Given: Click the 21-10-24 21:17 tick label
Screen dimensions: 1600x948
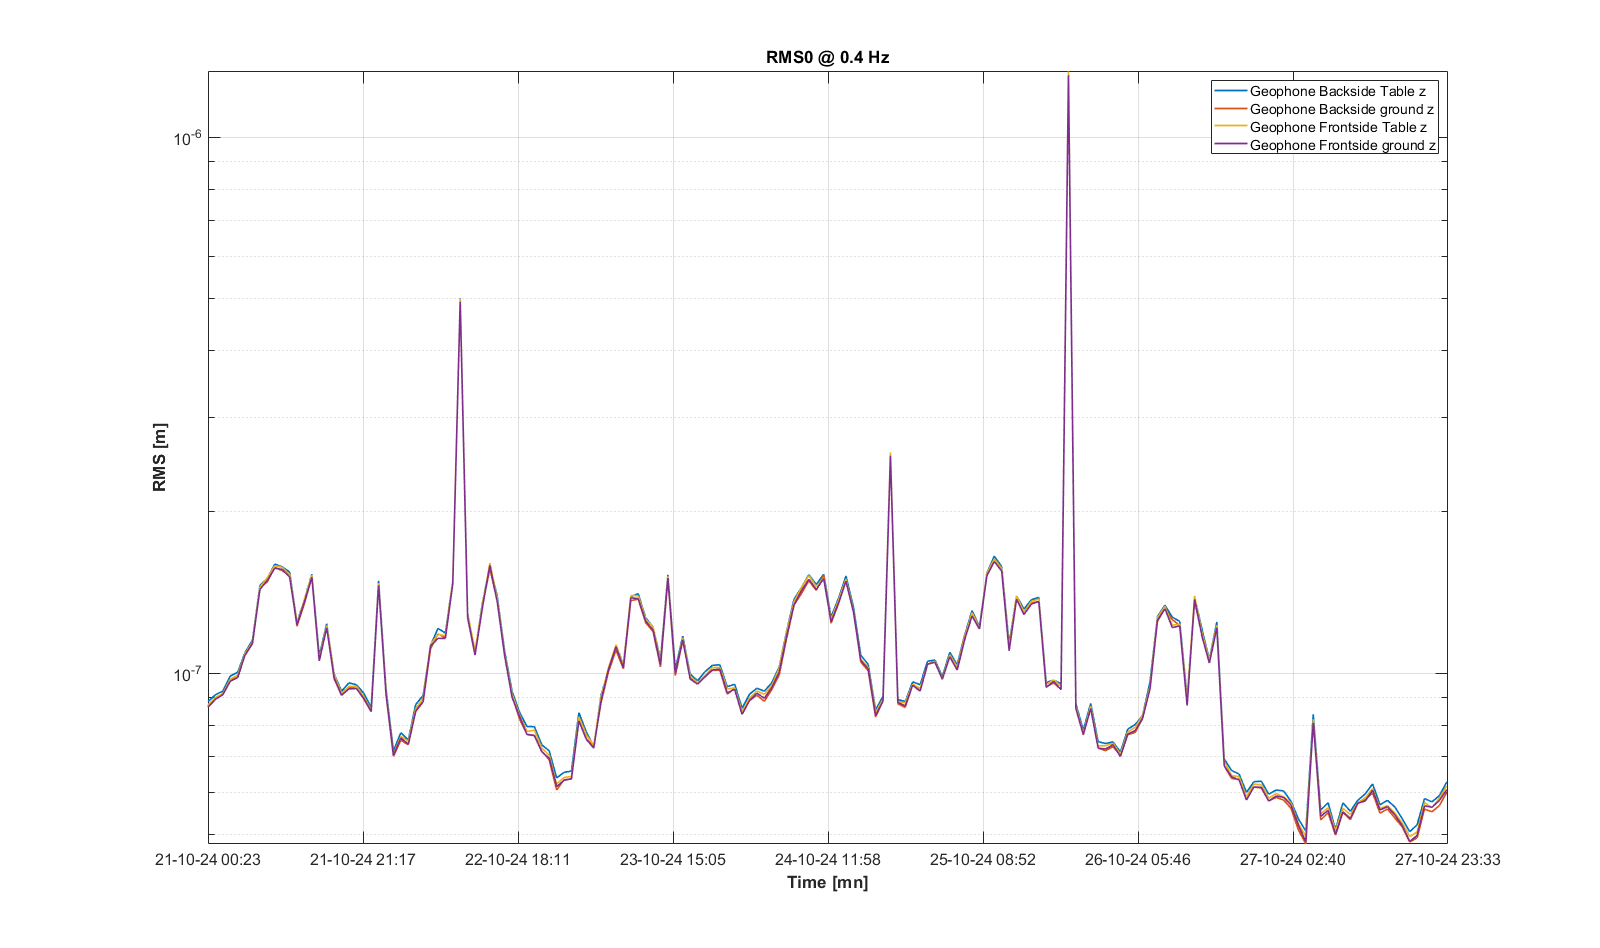Looking at the screenshot, I should coord(363,859).
